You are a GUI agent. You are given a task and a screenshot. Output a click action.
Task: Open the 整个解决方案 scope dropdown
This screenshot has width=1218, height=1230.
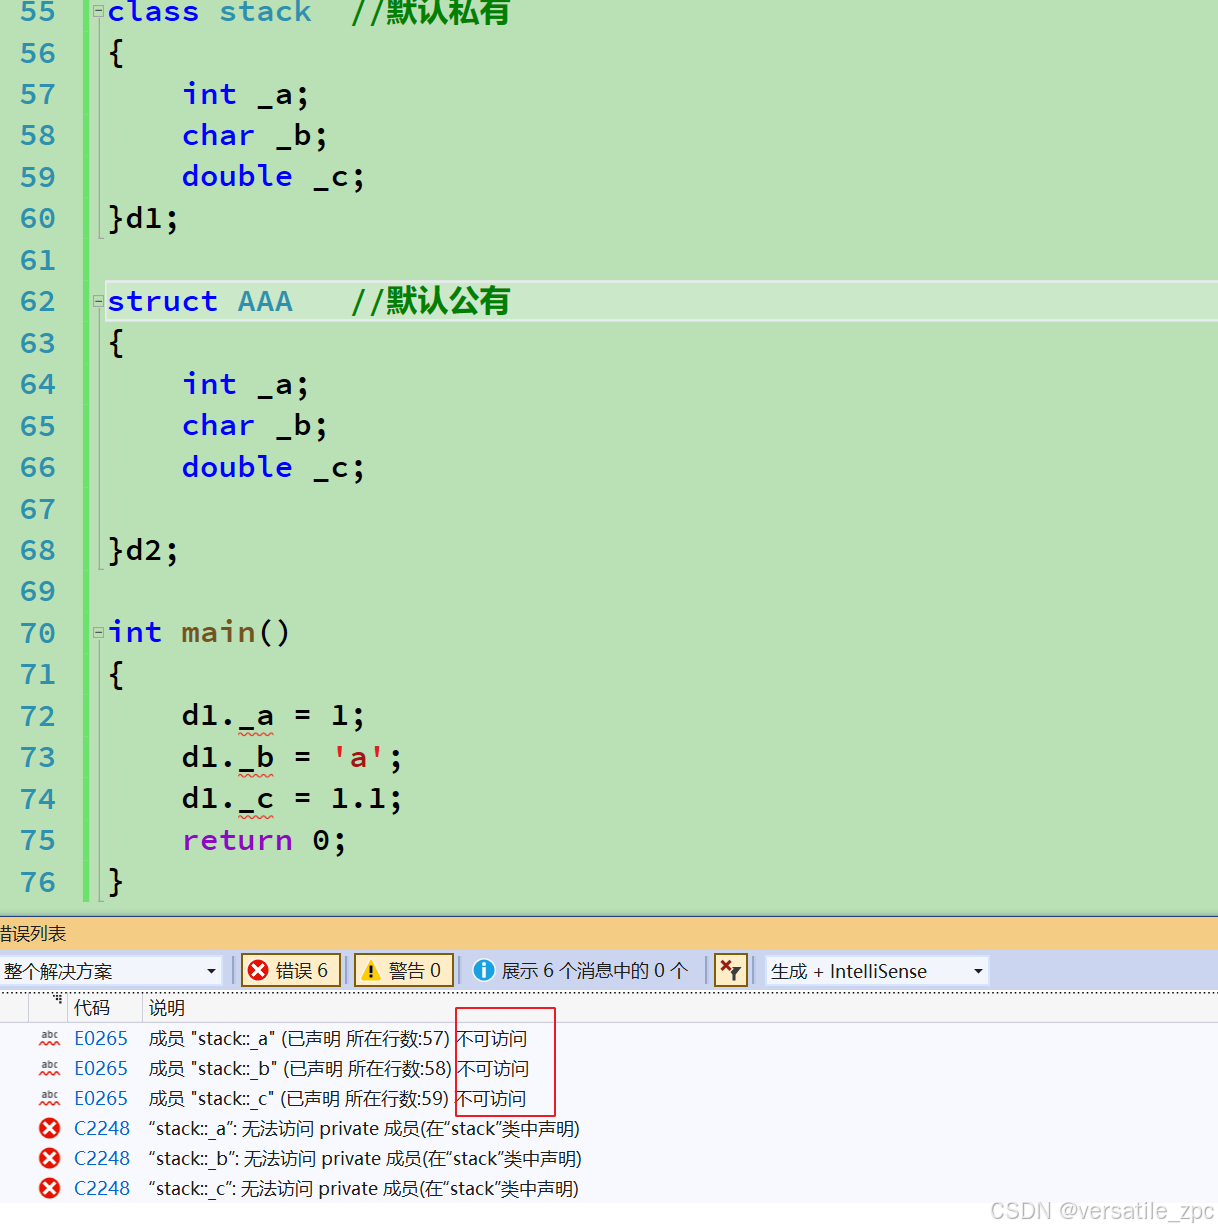(x=112, y=971)
